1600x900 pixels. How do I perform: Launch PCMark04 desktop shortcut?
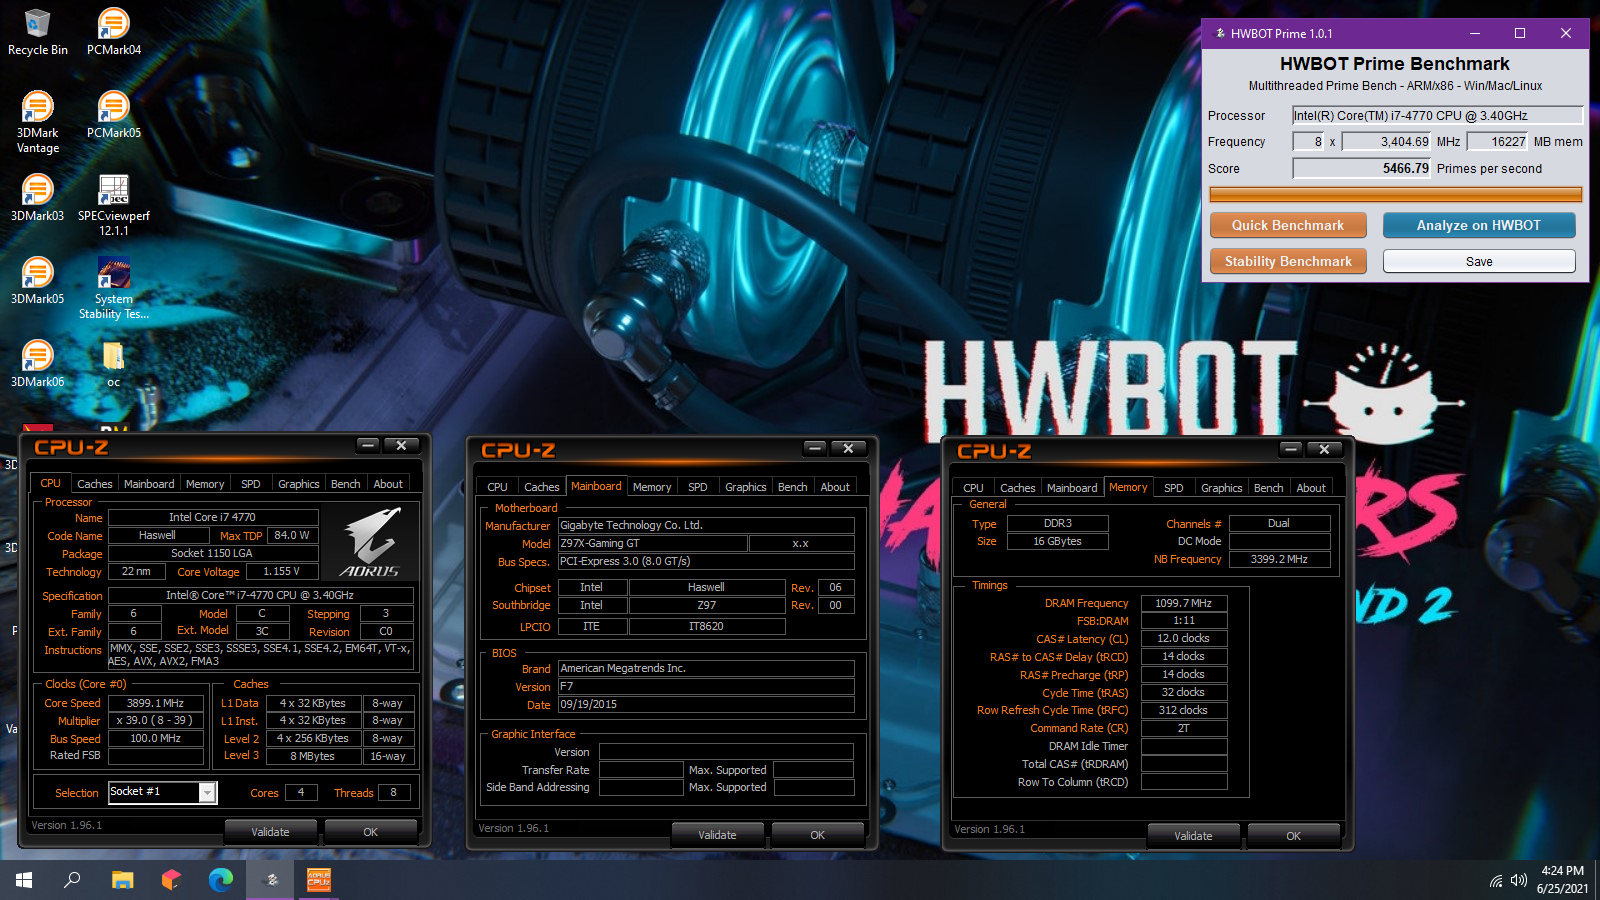(114, 32)
